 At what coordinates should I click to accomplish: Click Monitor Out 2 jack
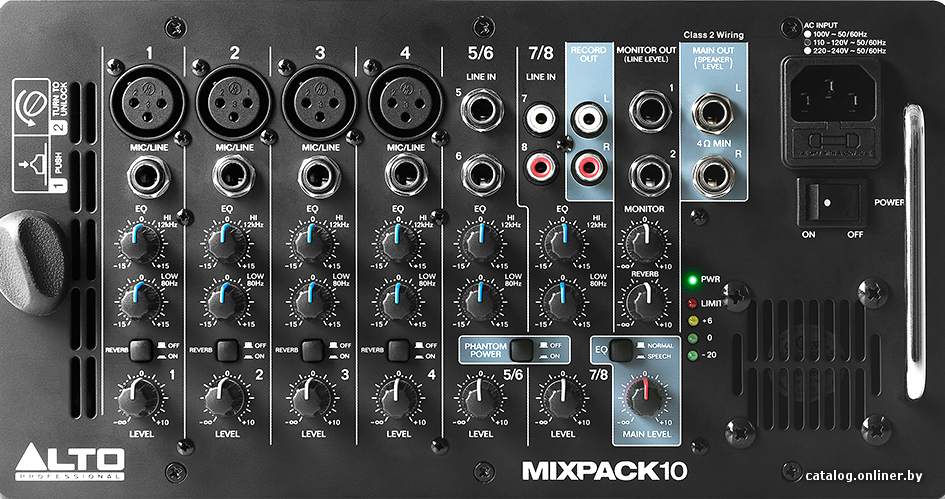pos(650,175)
